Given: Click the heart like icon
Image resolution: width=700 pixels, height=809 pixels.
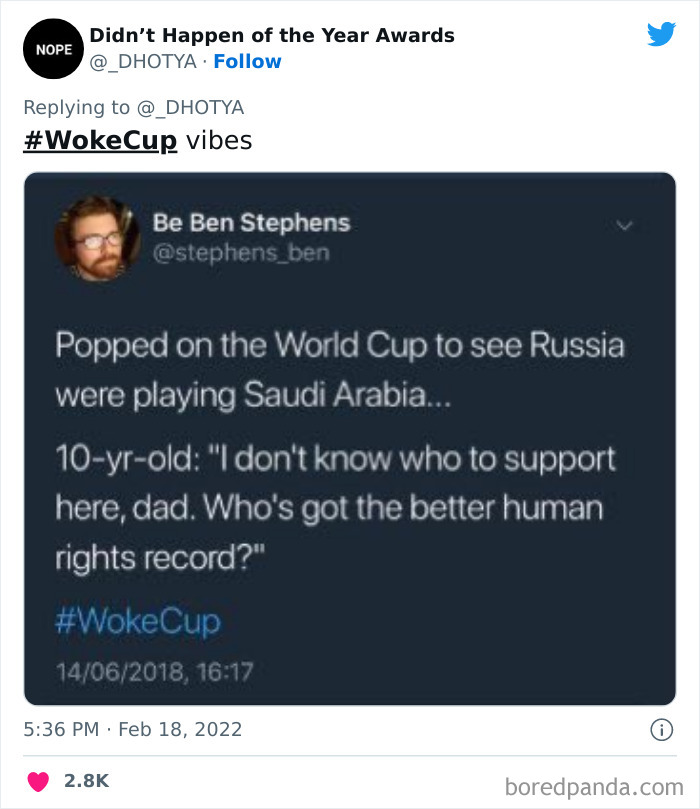Looking at the screenshot, I should (x=37, y=781).
